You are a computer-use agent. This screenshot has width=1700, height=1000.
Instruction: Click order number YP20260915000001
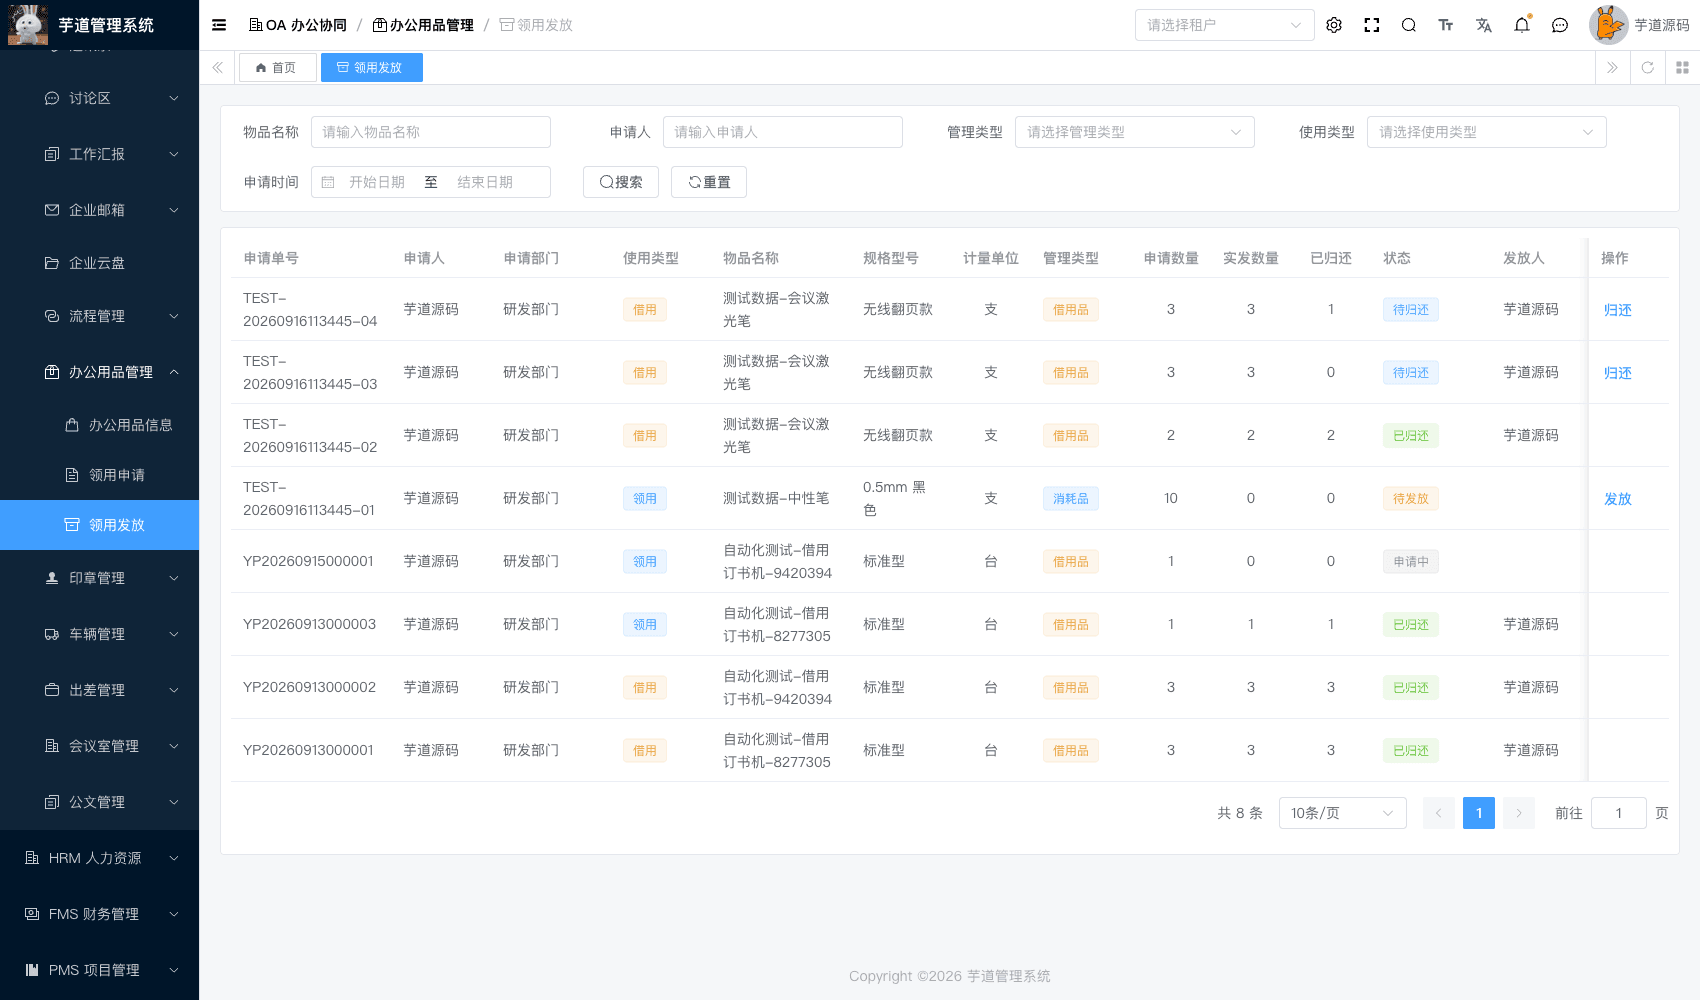[x=309, y=561]
